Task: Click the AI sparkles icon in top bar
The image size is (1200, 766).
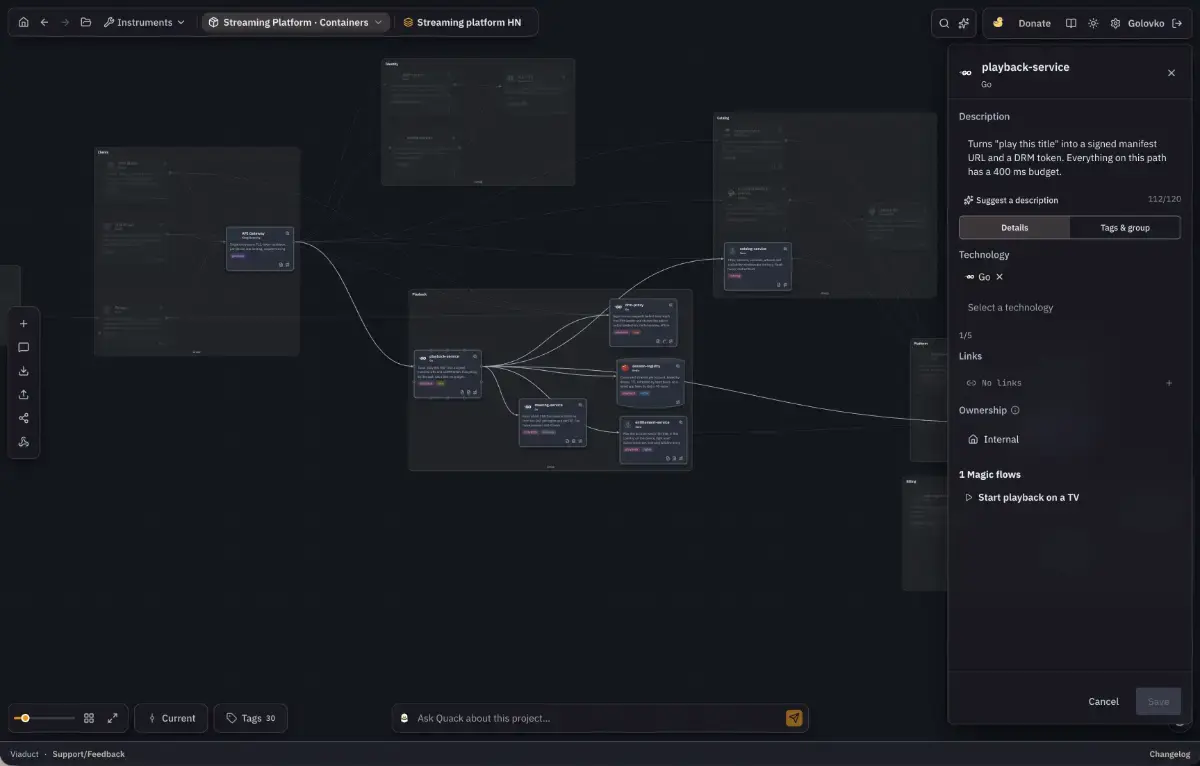Action: click(x=964, y=23)
